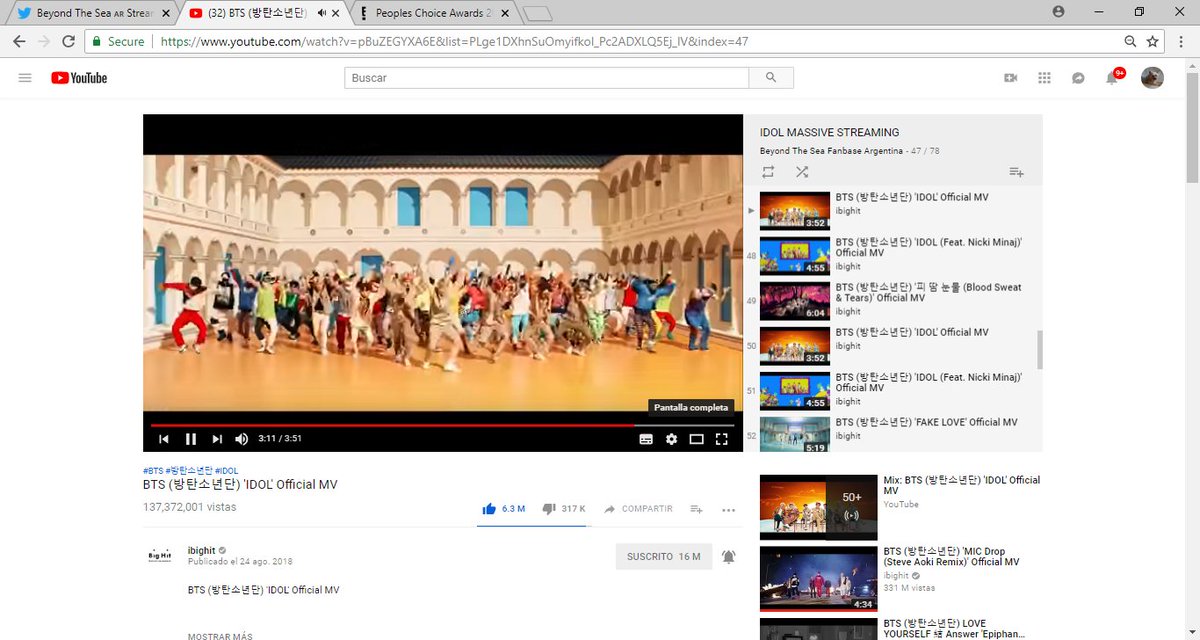Screen dimensions: 1200x640
Task: Enter full screen mode
Action: (721, 439)
